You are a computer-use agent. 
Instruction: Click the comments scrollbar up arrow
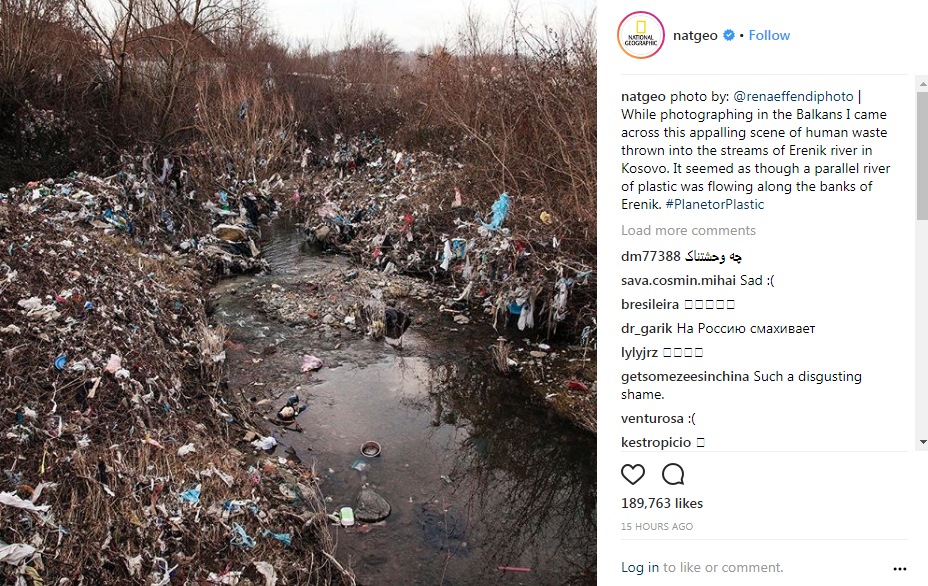pos(922,85)
